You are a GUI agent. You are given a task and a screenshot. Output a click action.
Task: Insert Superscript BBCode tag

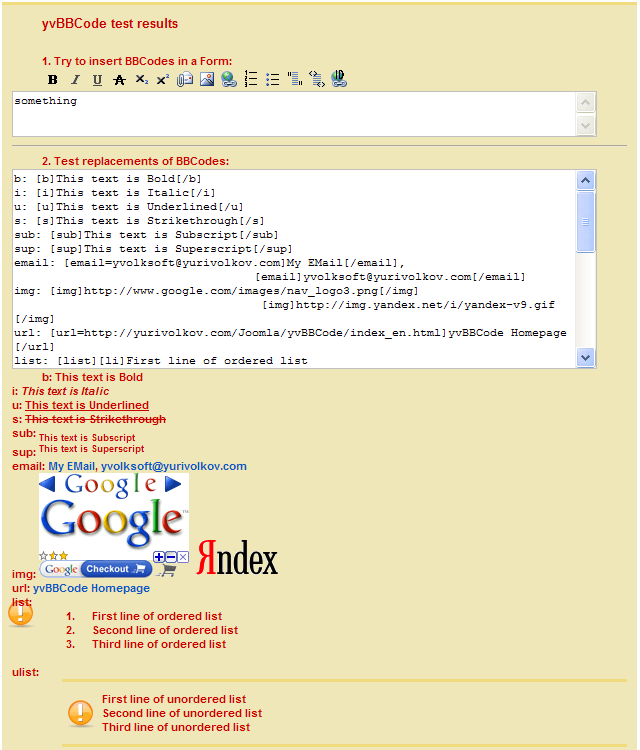(163, 79)
